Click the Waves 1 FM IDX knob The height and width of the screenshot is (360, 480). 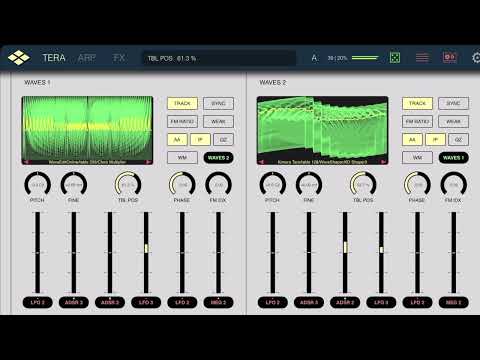[218, 184]
